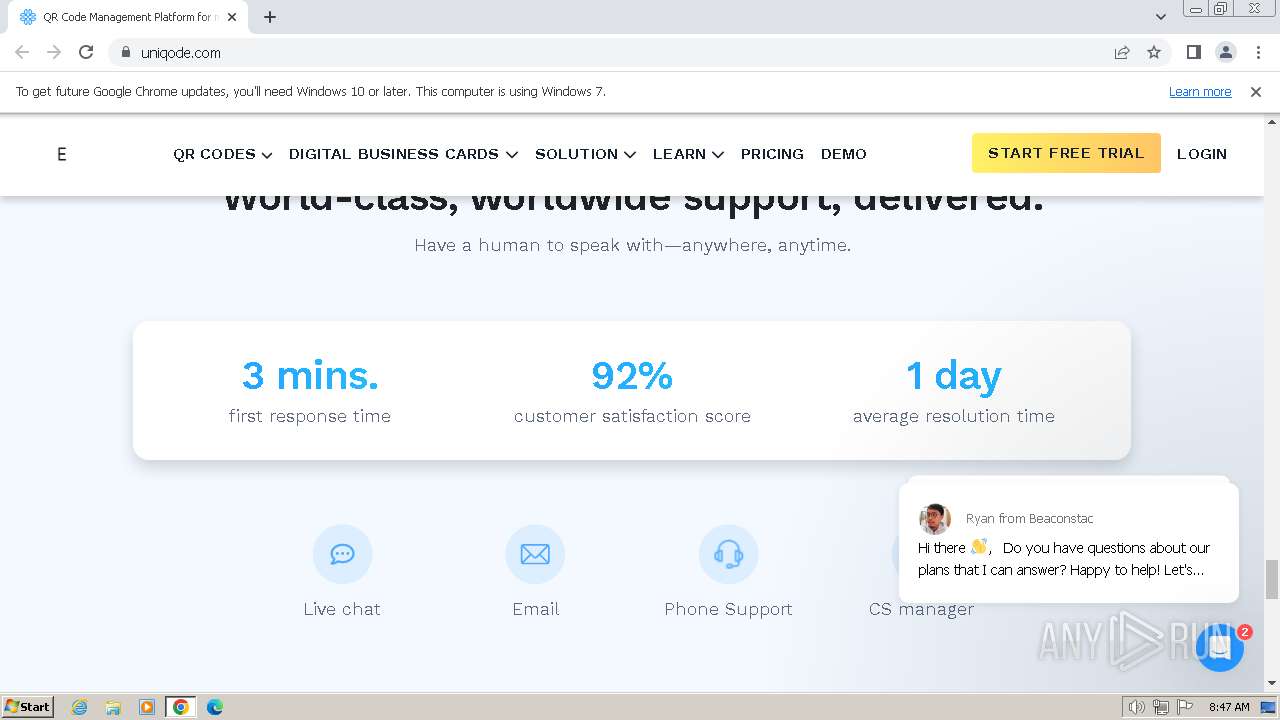
Task: Open file explorer folder in taskbar
Action: coord(113,706)
